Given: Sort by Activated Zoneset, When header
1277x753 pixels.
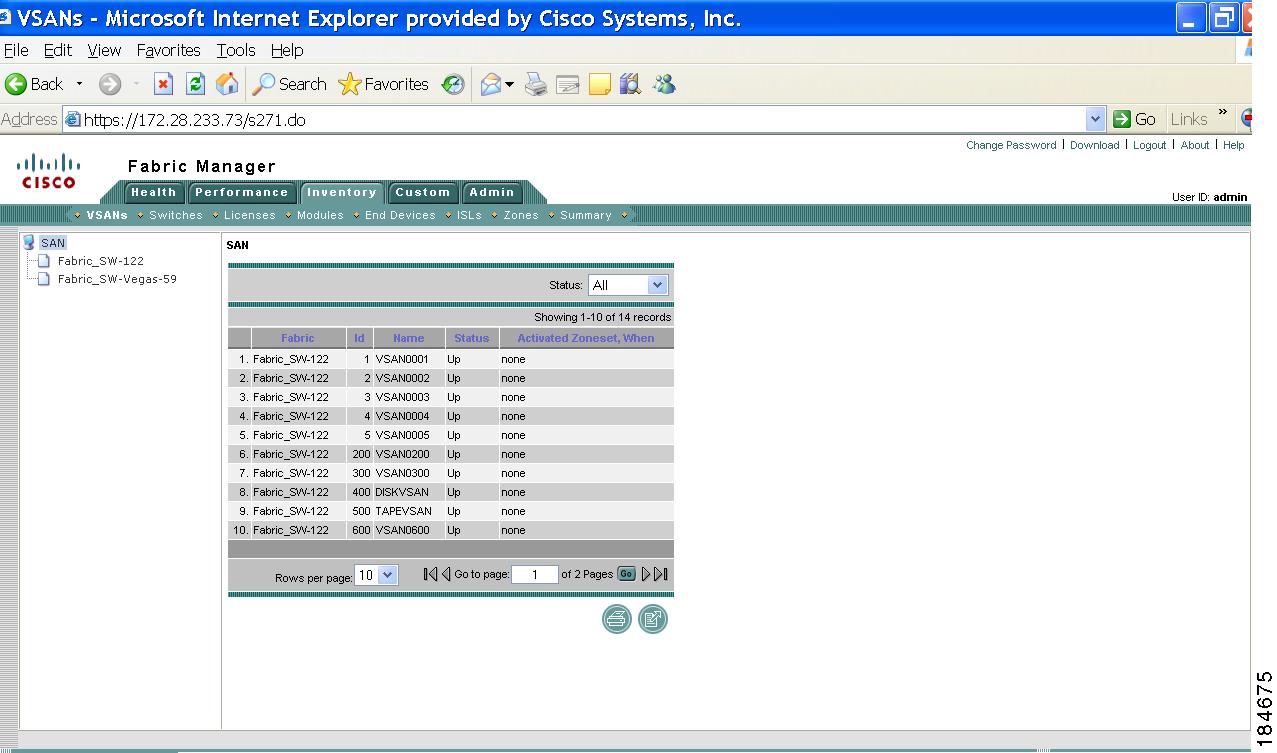Looking at the screenshot, I should pos(586,338).
